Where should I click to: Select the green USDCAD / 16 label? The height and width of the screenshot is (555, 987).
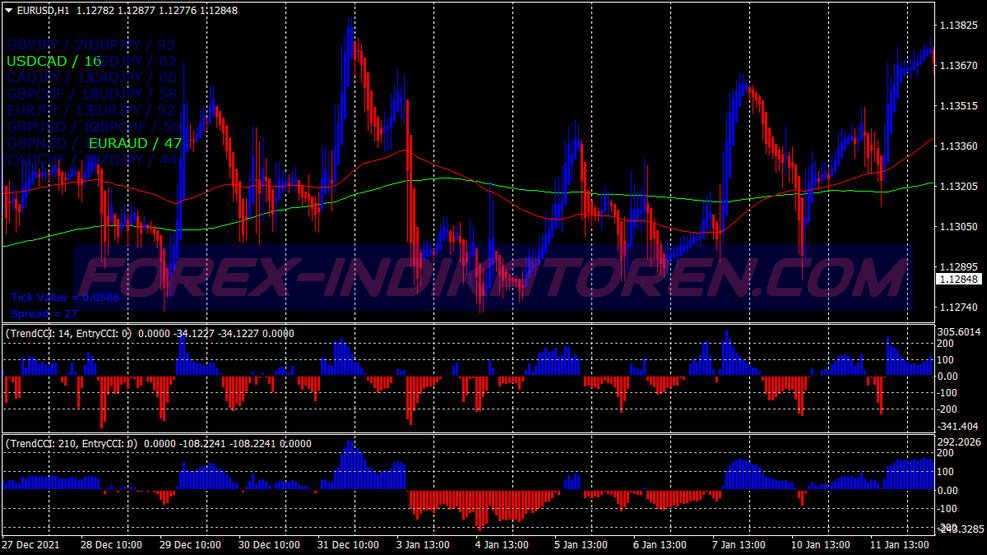coord(54,61)
